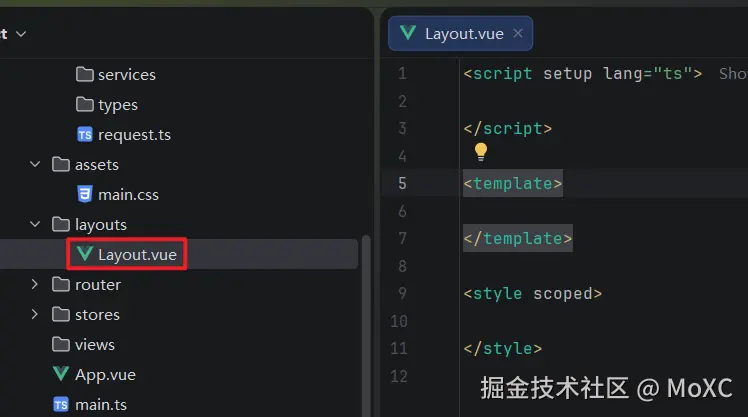Click the script setup tag on line 1
The image size is (748, 417).
[x=582, y=73]
